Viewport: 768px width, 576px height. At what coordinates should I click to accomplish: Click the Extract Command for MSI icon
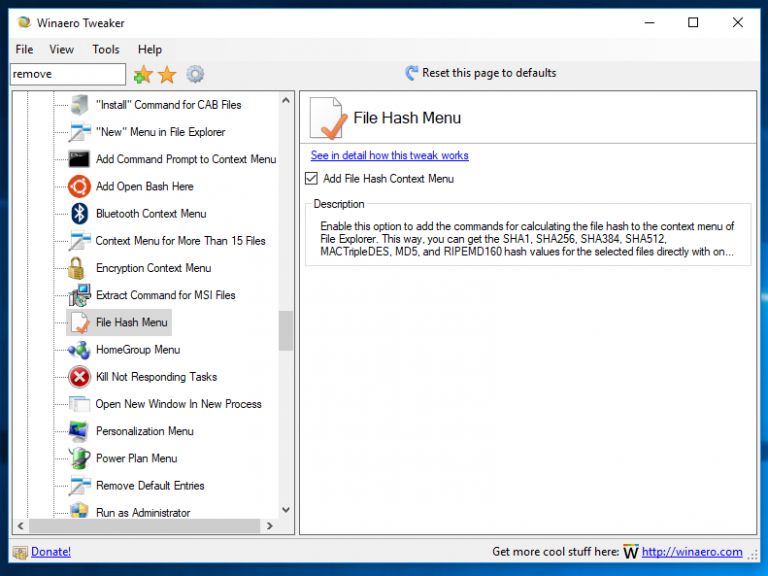pos(79,295)
